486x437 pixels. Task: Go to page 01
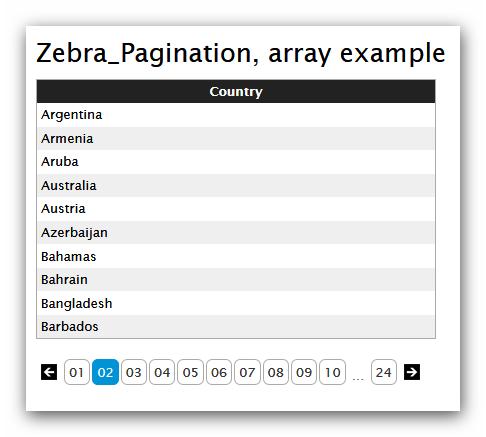tap(77, 372)
